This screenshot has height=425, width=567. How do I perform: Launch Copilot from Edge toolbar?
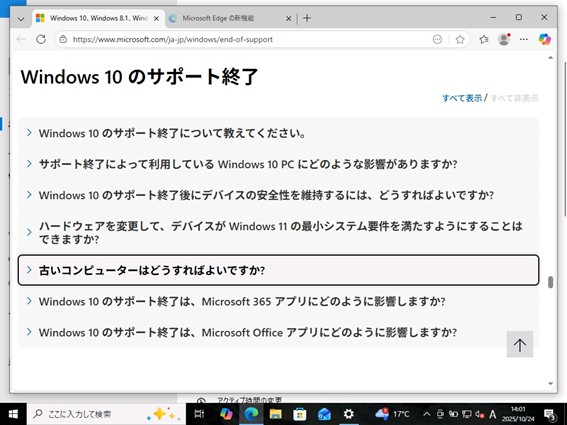pos(544,39)
